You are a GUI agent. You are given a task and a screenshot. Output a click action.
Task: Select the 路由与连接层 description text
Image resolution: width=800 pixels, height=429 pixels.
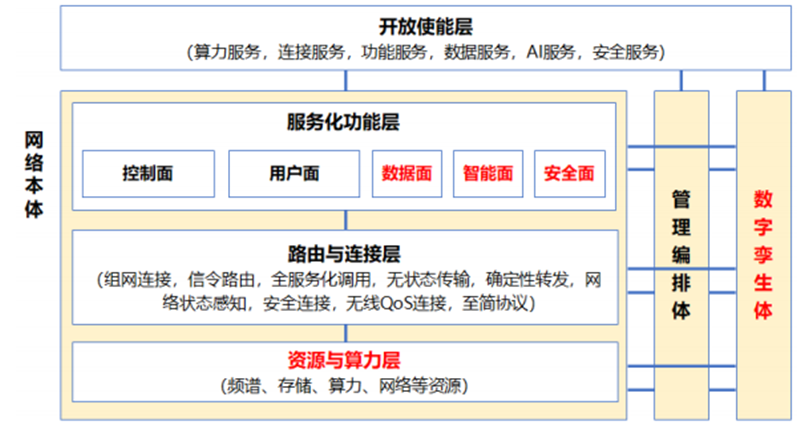(x=348, y=292)
